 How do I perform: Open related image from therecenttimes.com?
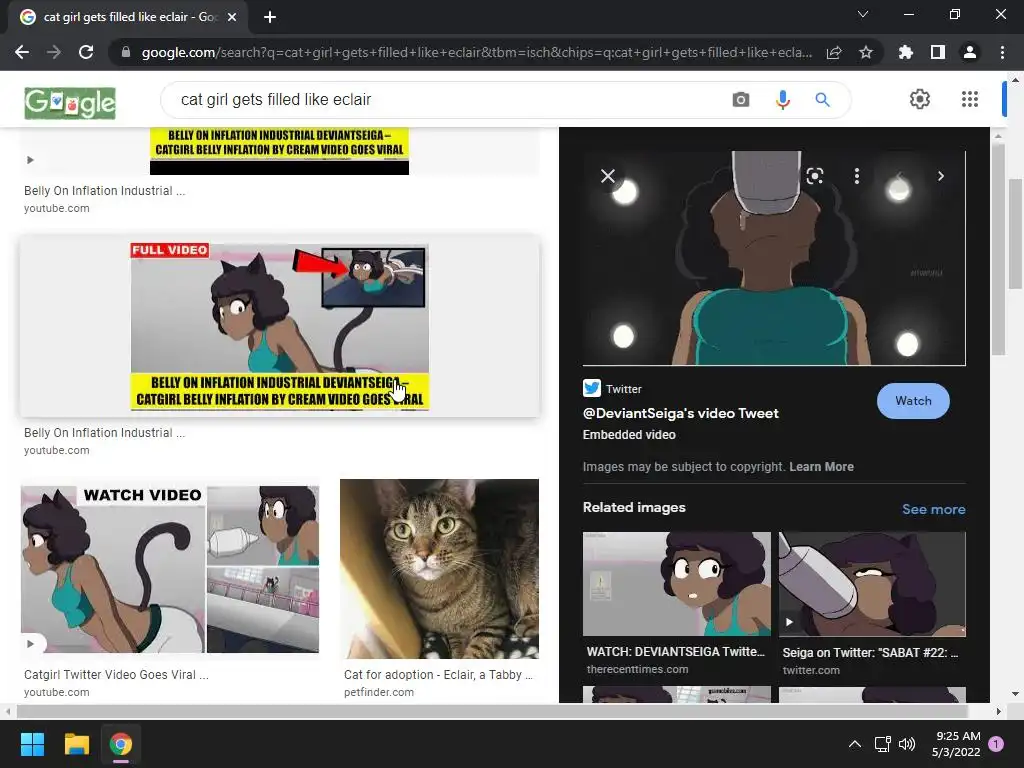click(677, 584)
